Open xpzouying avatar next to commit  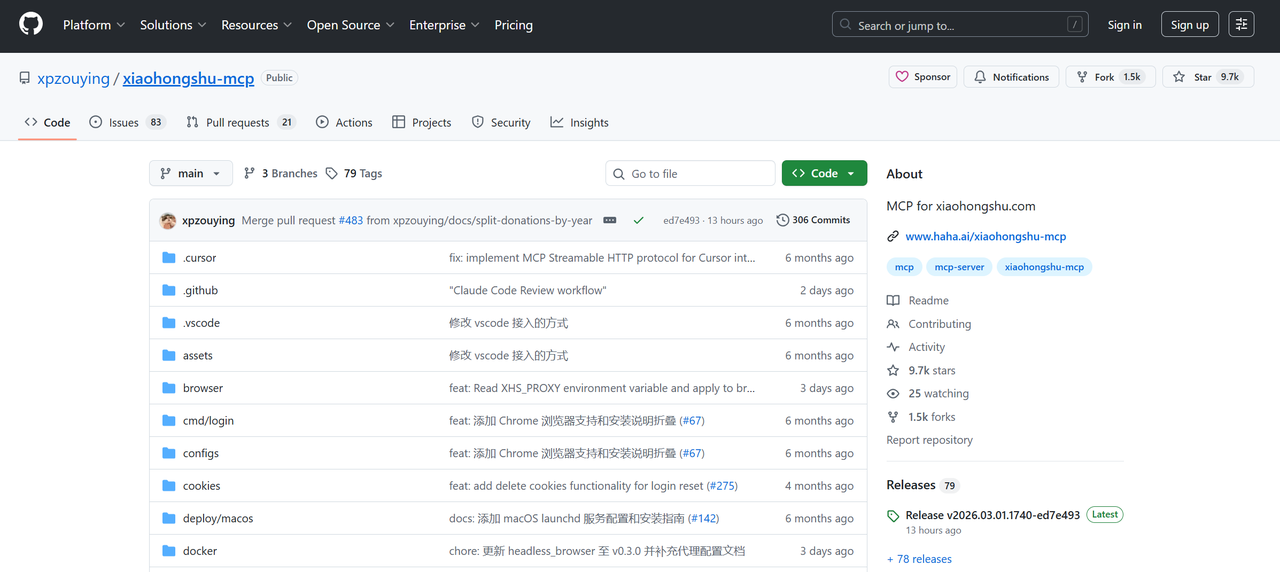tap(168, 220)
